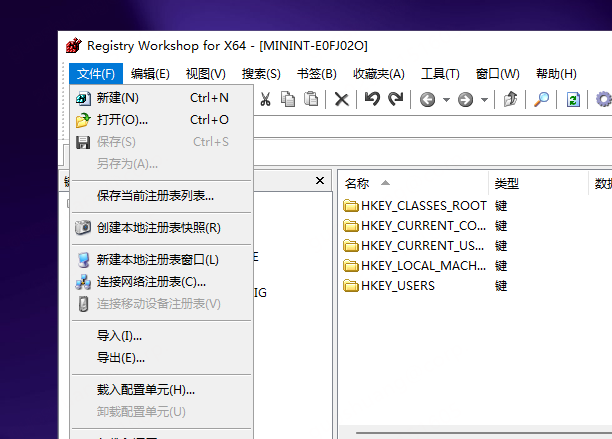612x439 pixels.
Task: Click the Undo arrow icon
Action: [372, 99]
